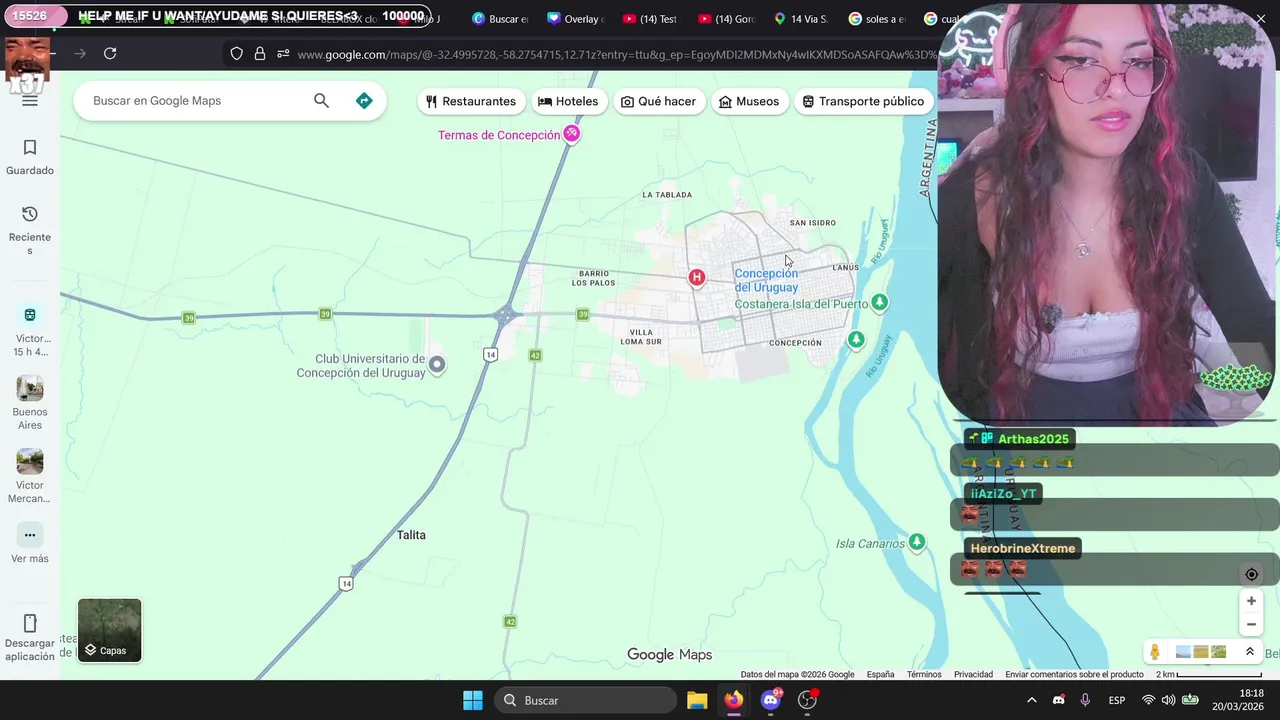Click the Club Universitario location marker

437,365
